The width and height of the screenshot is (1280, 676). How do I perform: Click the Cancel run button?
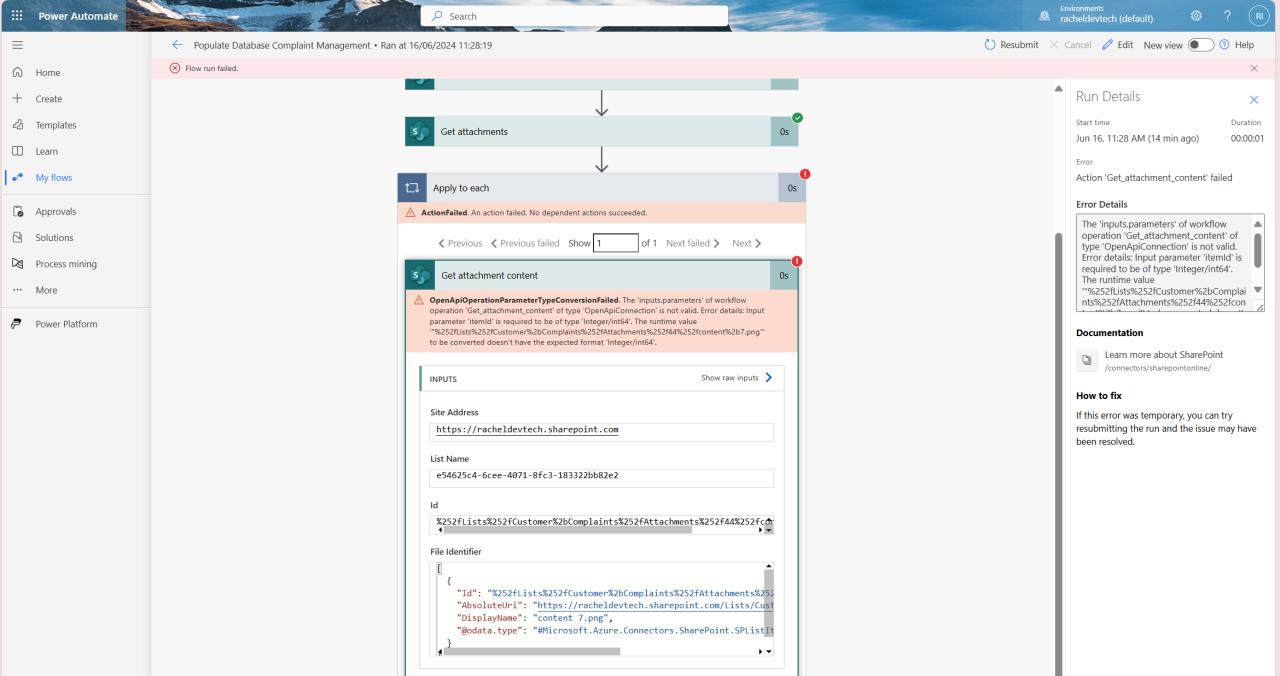click(x=1070, y=45)
